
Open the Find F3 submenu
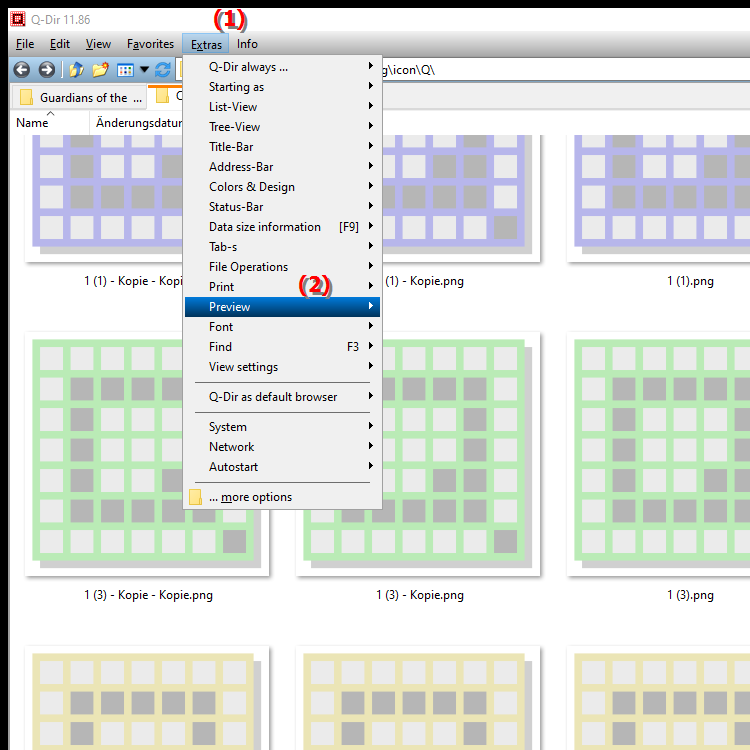(x=282, y=347)
